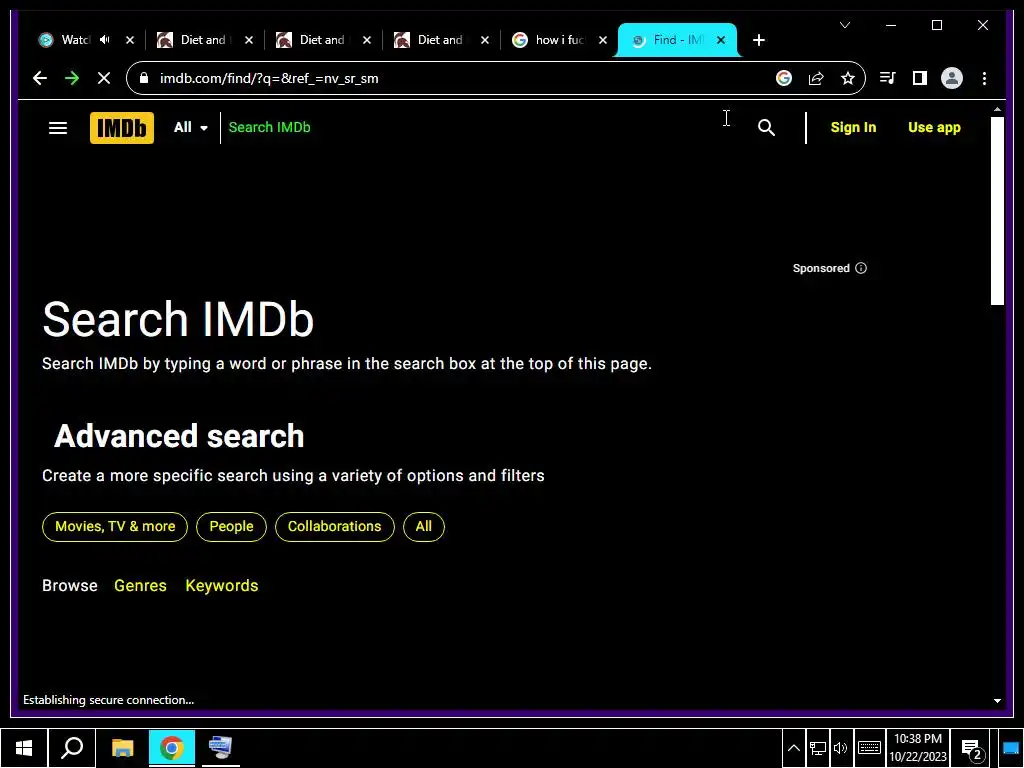Switch to the second Diet and tab
This screenshot has width=1024, height=768.
click(315, 40)
